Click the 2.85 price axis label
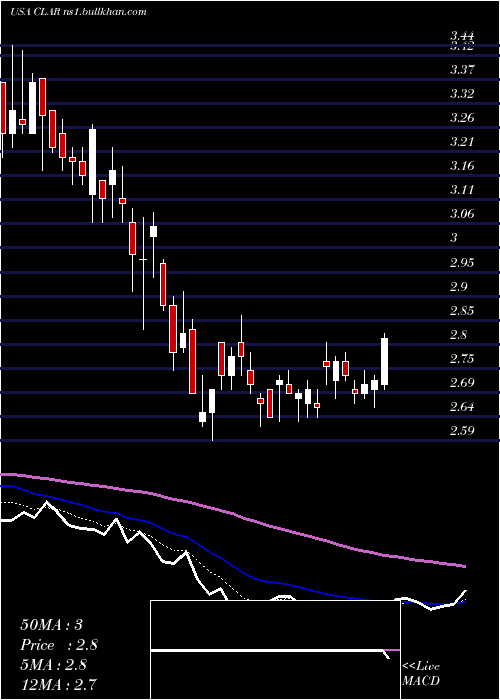Viewport: 500px width, 700px height. (x=462, y=310)
